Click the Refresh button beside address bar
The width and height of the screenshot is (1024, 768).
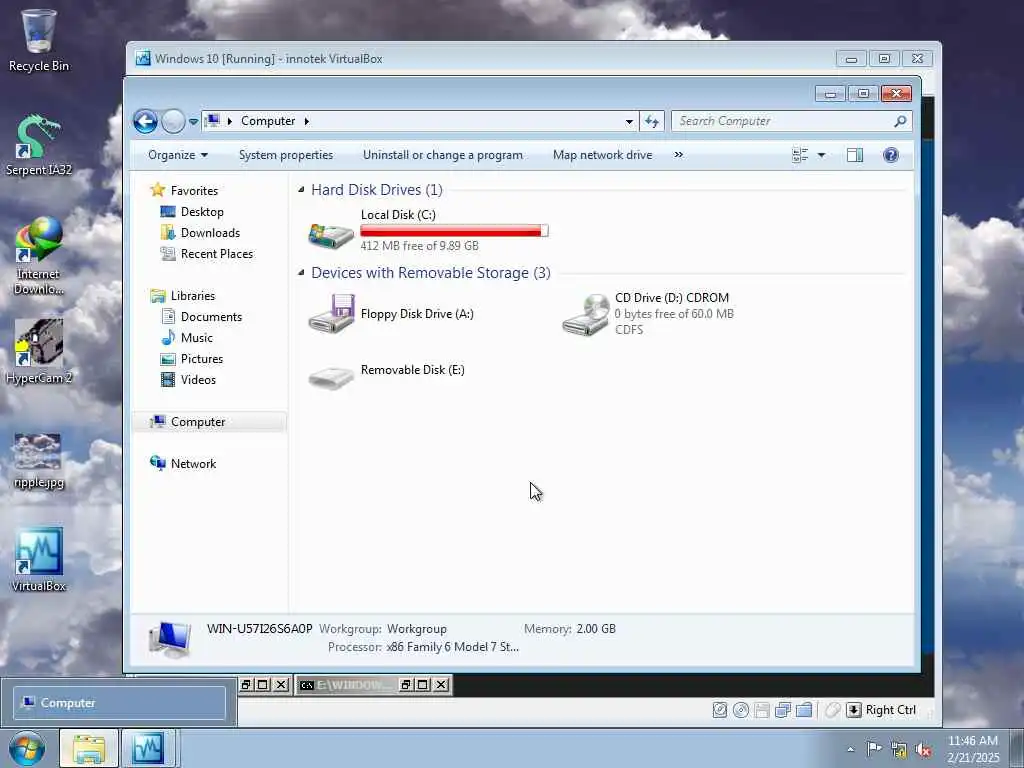(x=652, y=121)
